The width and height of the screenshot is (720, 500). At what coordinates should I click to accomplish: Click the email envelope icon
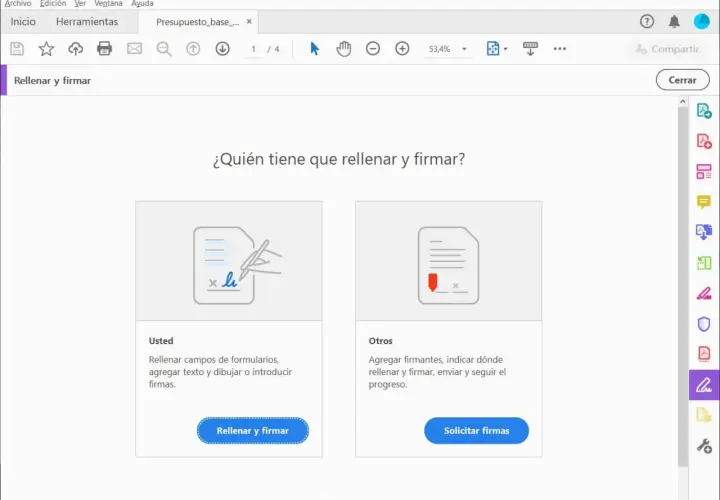point(134,49)
